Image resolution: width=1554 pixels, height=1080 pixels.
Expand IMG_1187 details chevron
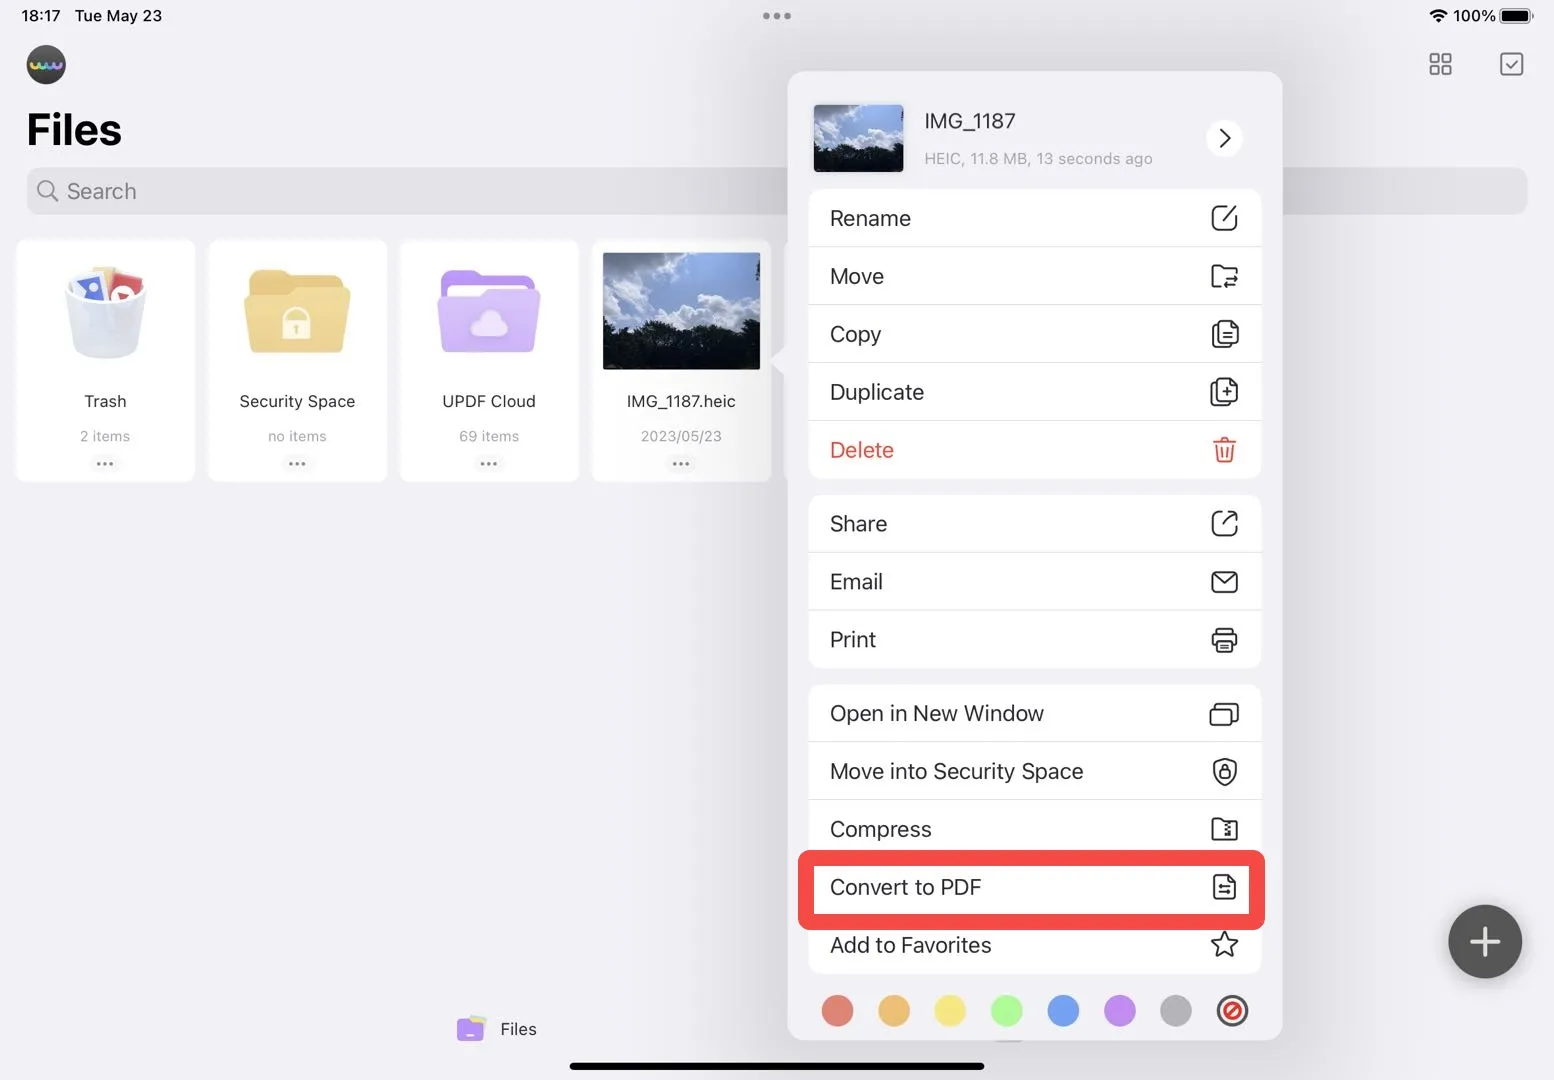1224,138
